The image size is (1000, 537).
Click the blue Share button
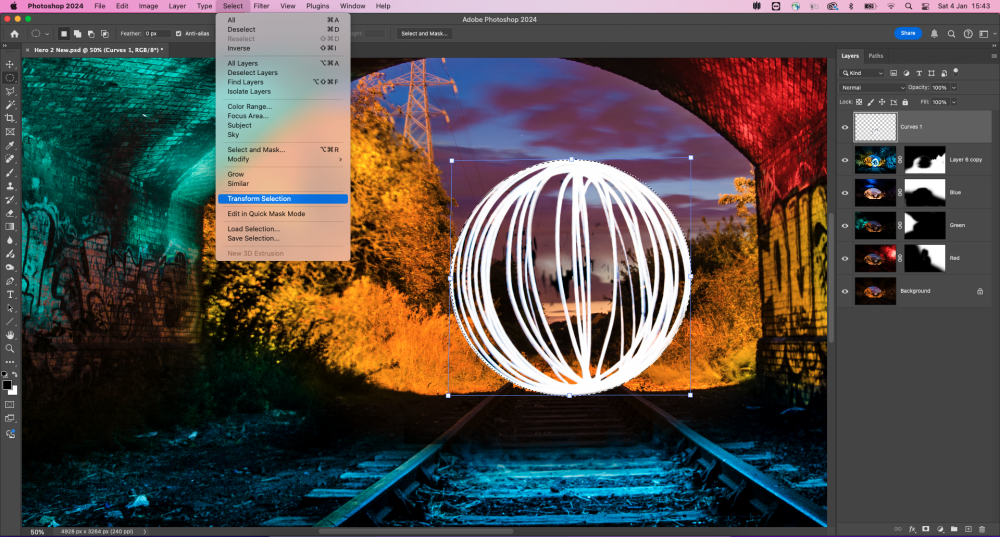pyautogui.click(x=907, y=33)
